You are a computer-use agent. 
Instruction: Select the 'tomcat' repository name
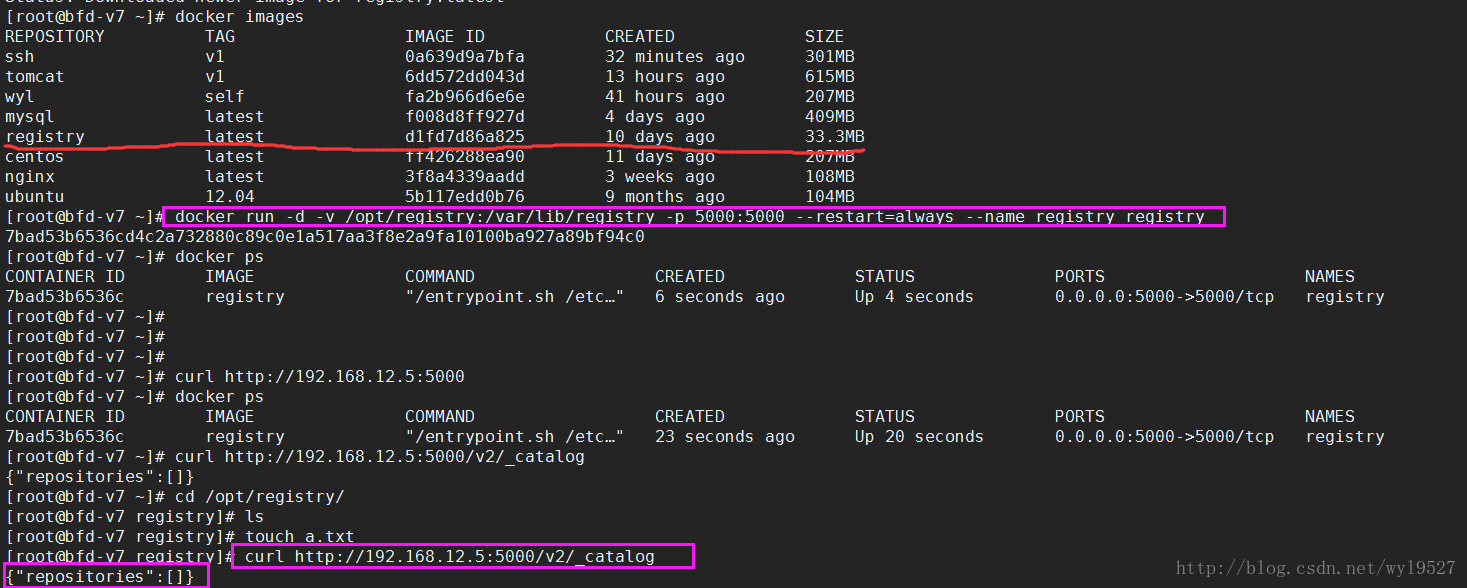pos(35,76)
